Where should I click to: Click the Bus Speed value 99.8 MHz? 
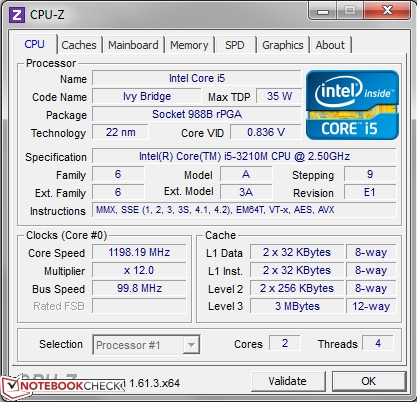[139, 288]
